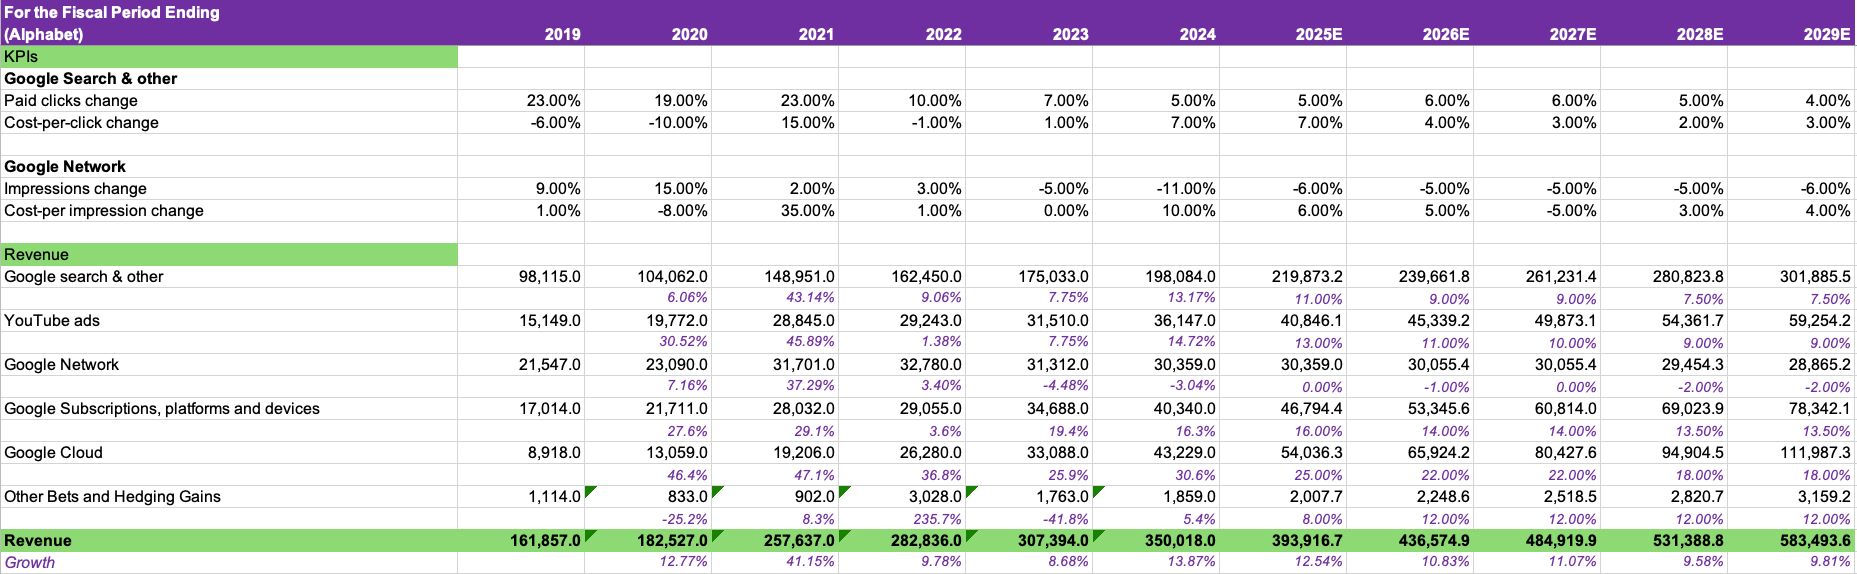Select the 161,857.0 total revenue cell
Screen dimensions: 1857x574
545,541
